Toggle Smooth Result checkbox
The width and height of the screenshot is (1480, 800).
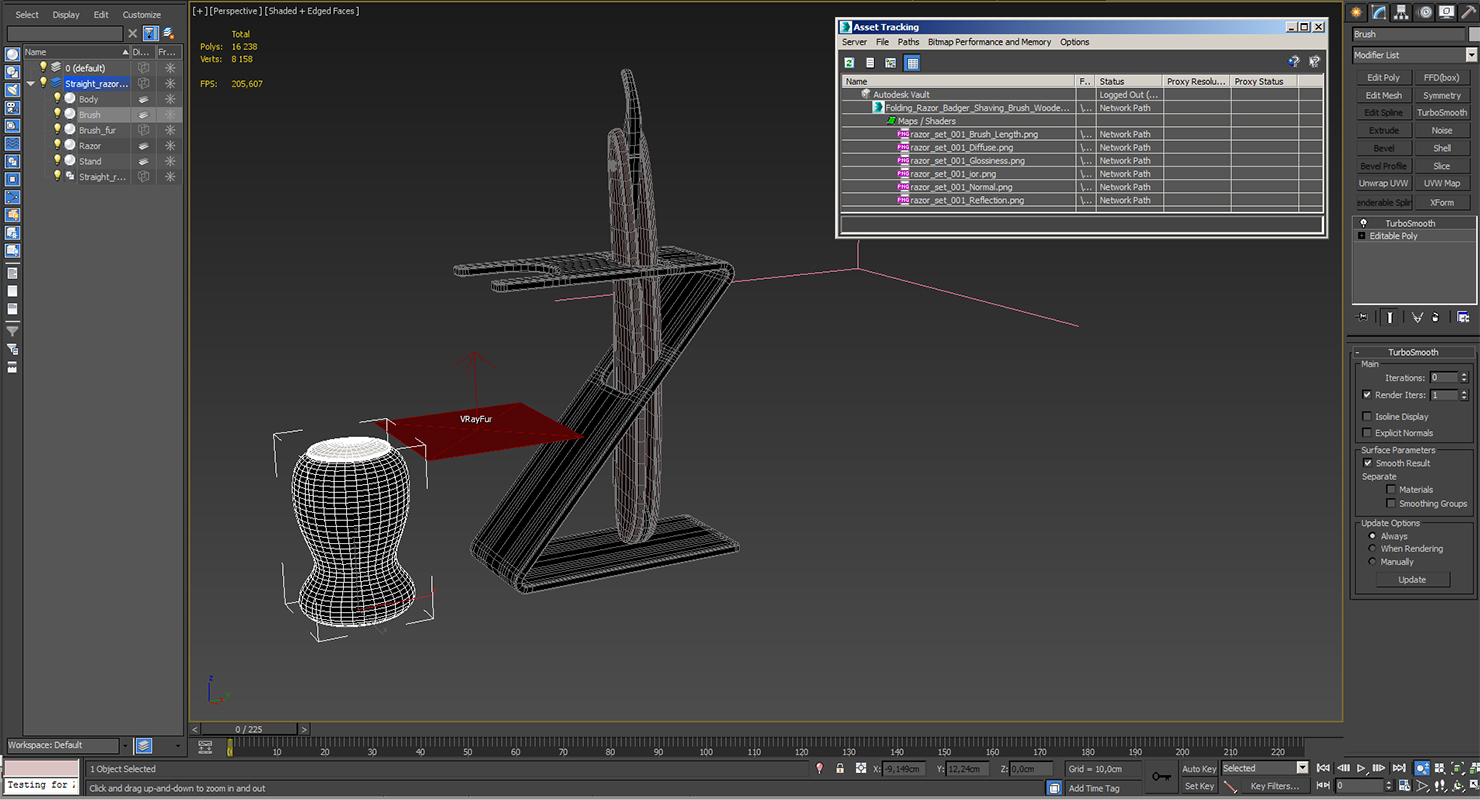coord(1367,463)
